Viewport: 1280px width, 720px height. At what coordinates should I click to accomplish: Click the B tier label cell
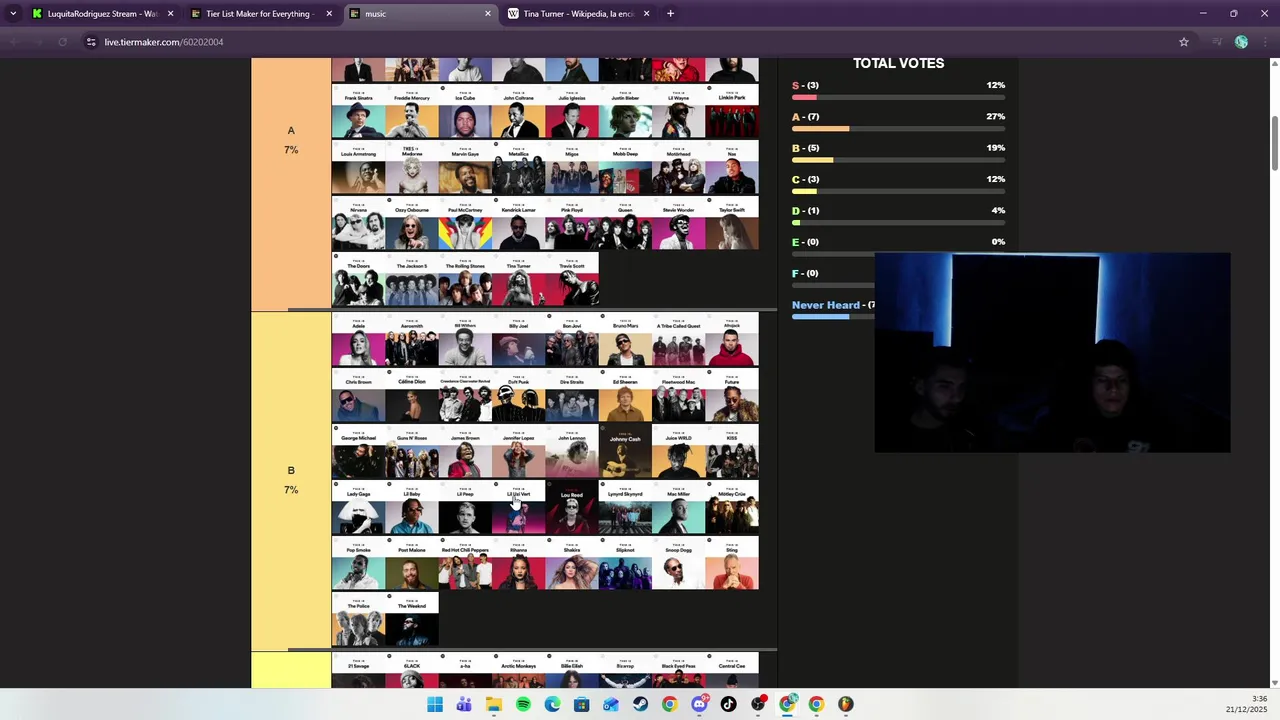(x=291, y=481)
